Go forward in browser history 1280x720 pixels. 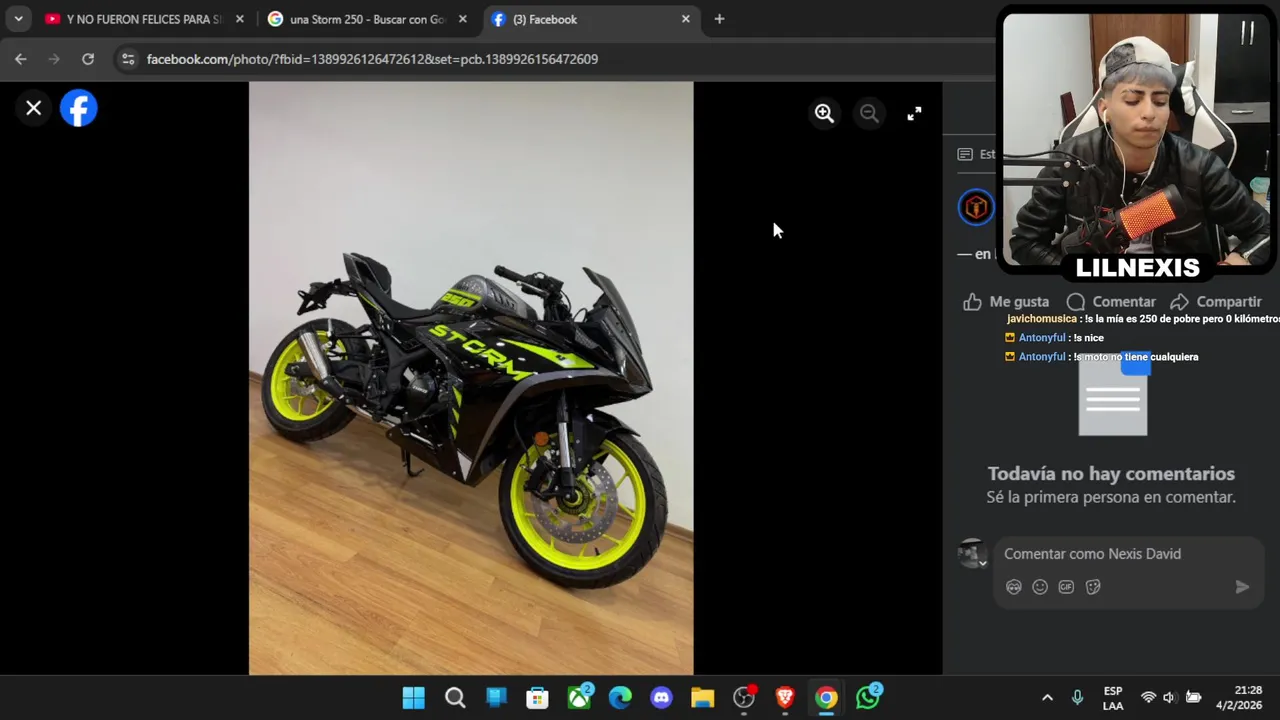point(54,59)
